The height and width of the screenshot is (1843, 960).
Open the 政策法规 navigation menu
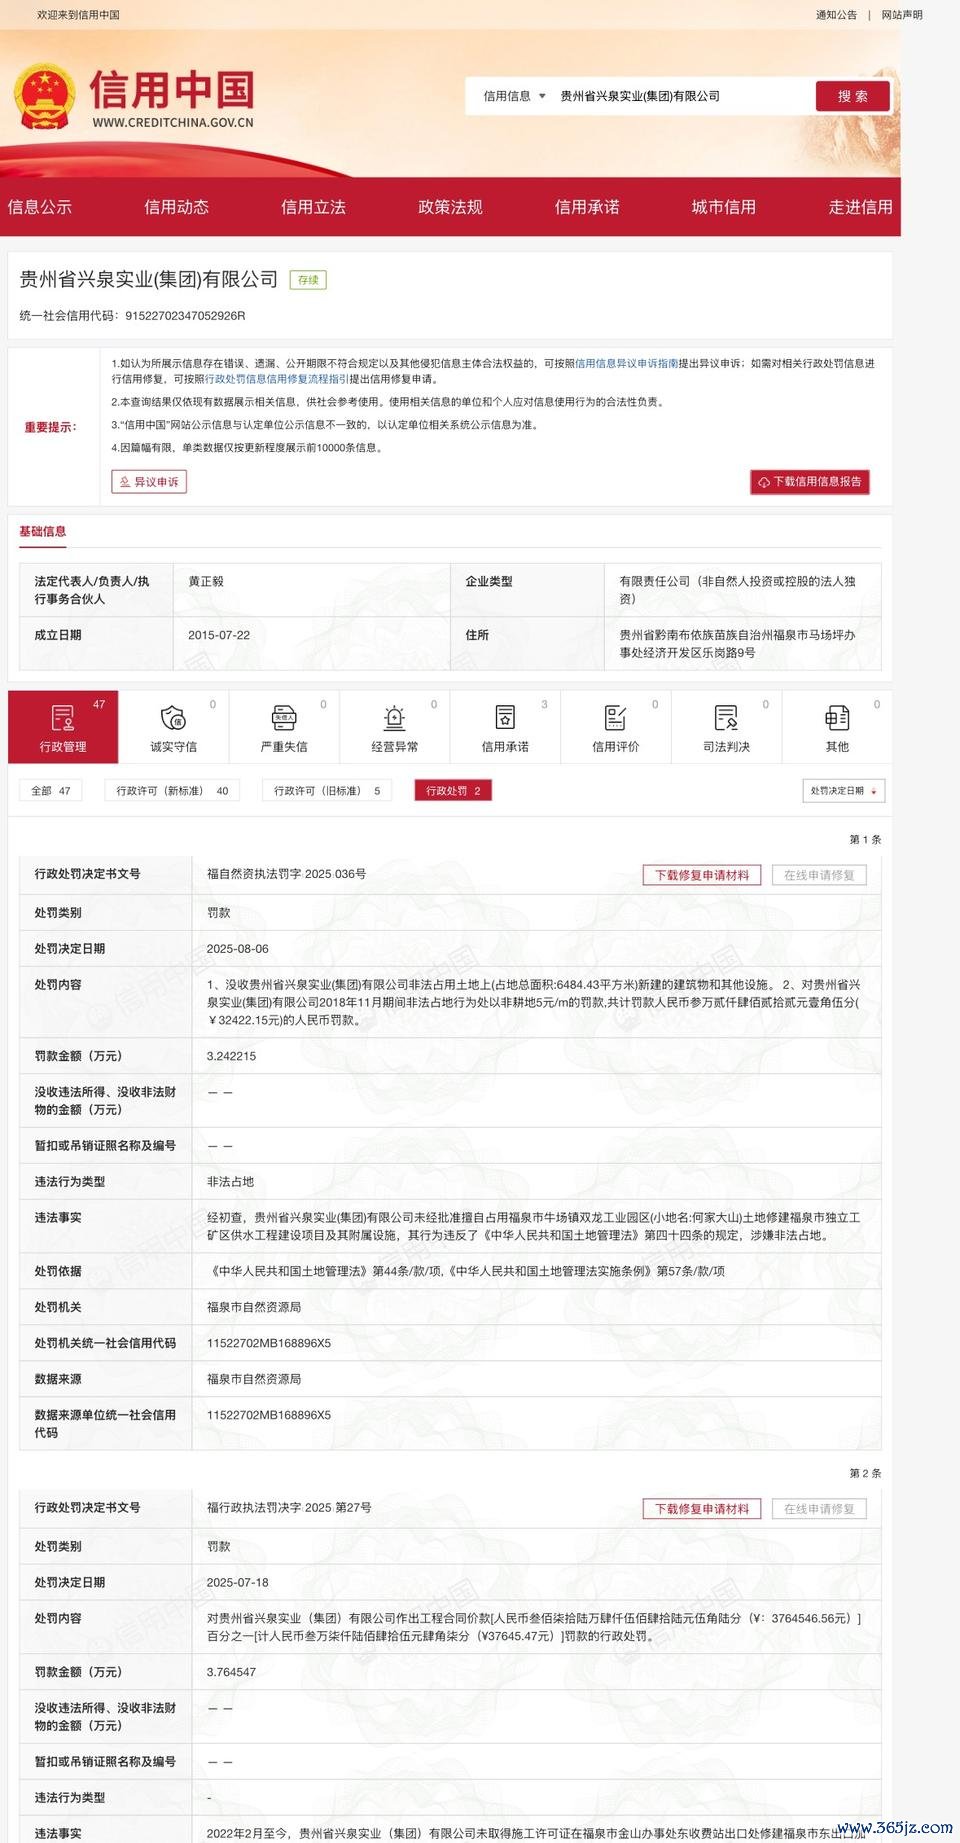point(450,207)
